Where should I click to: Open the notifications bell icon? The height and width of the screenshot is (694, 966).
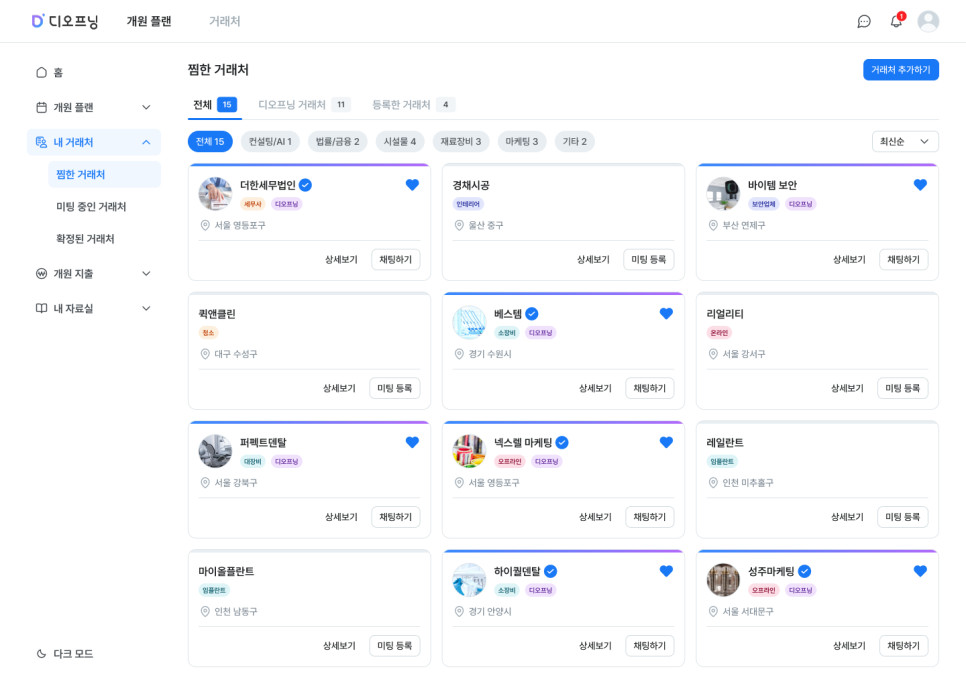pos(896,21)
